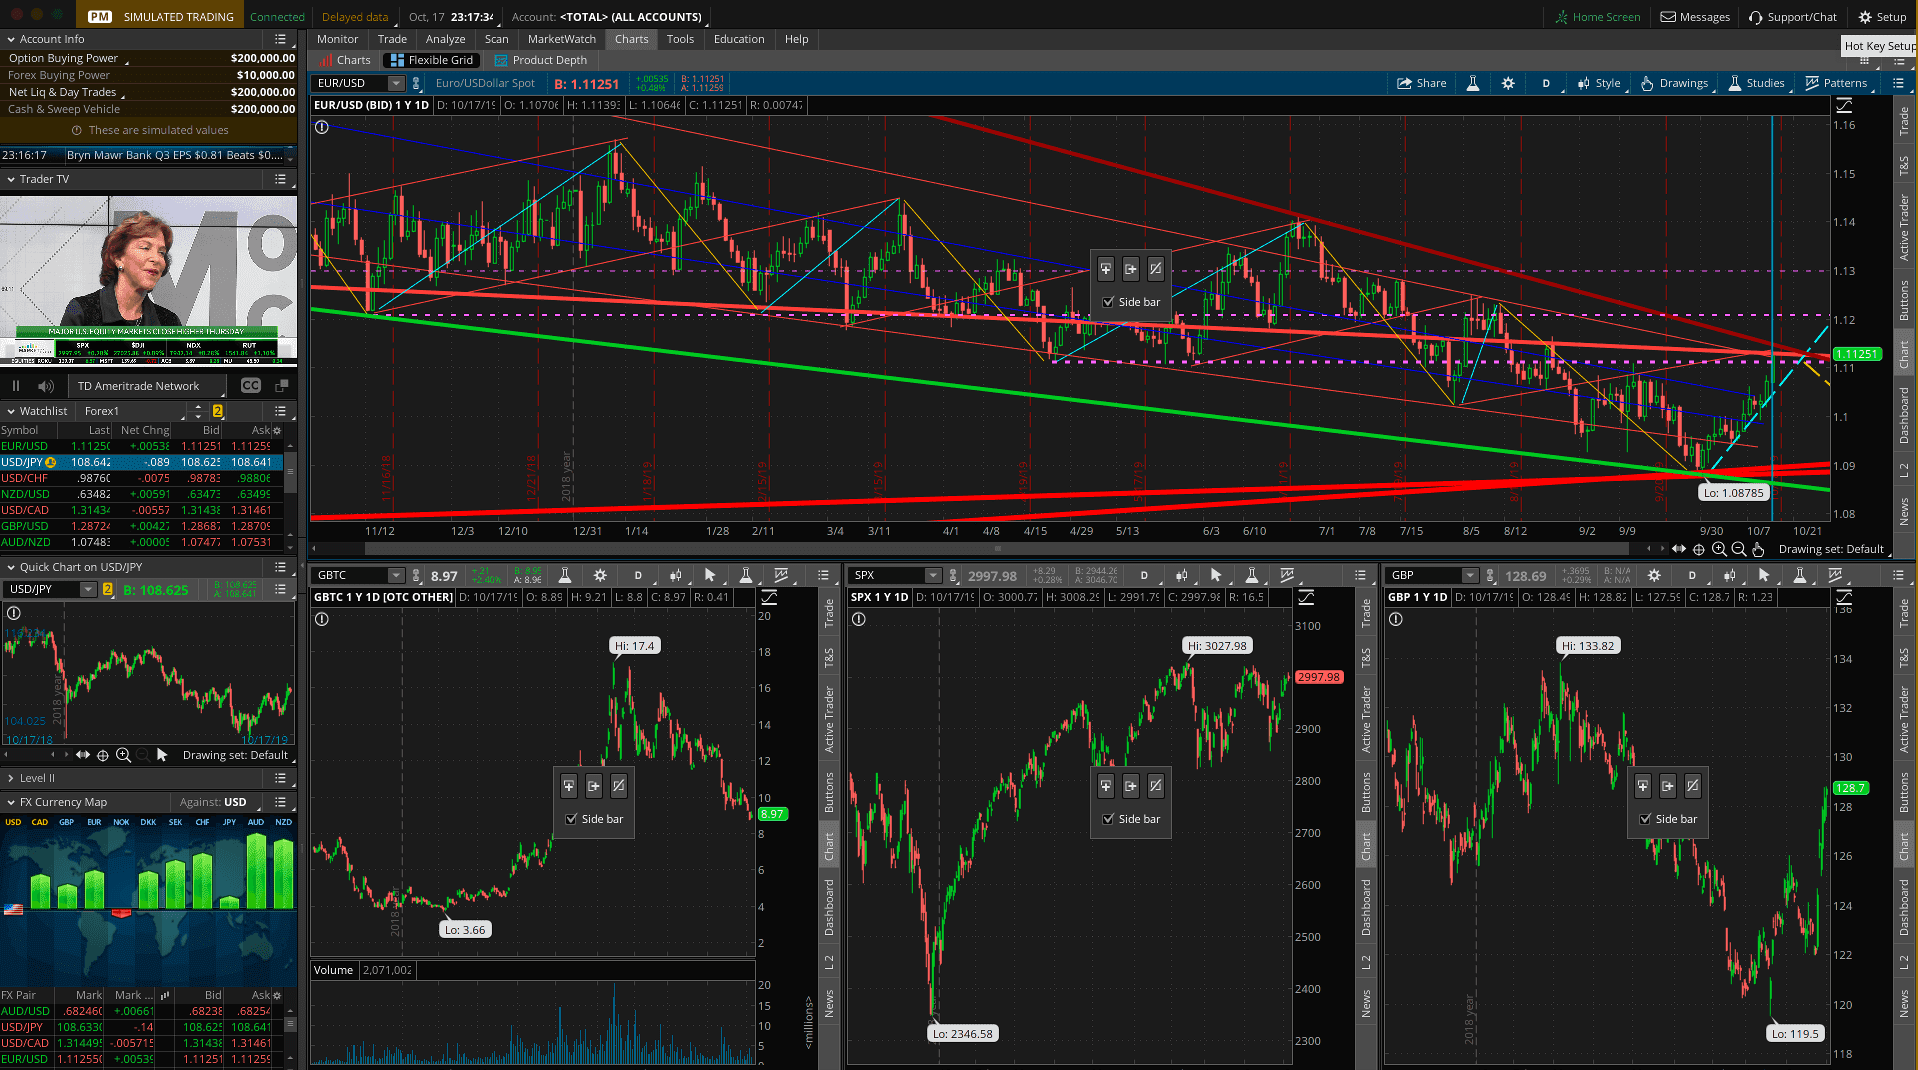1918x1070 pixels.
Task: Open Watchlist gadget menu icon
Action: pos(281,411)
